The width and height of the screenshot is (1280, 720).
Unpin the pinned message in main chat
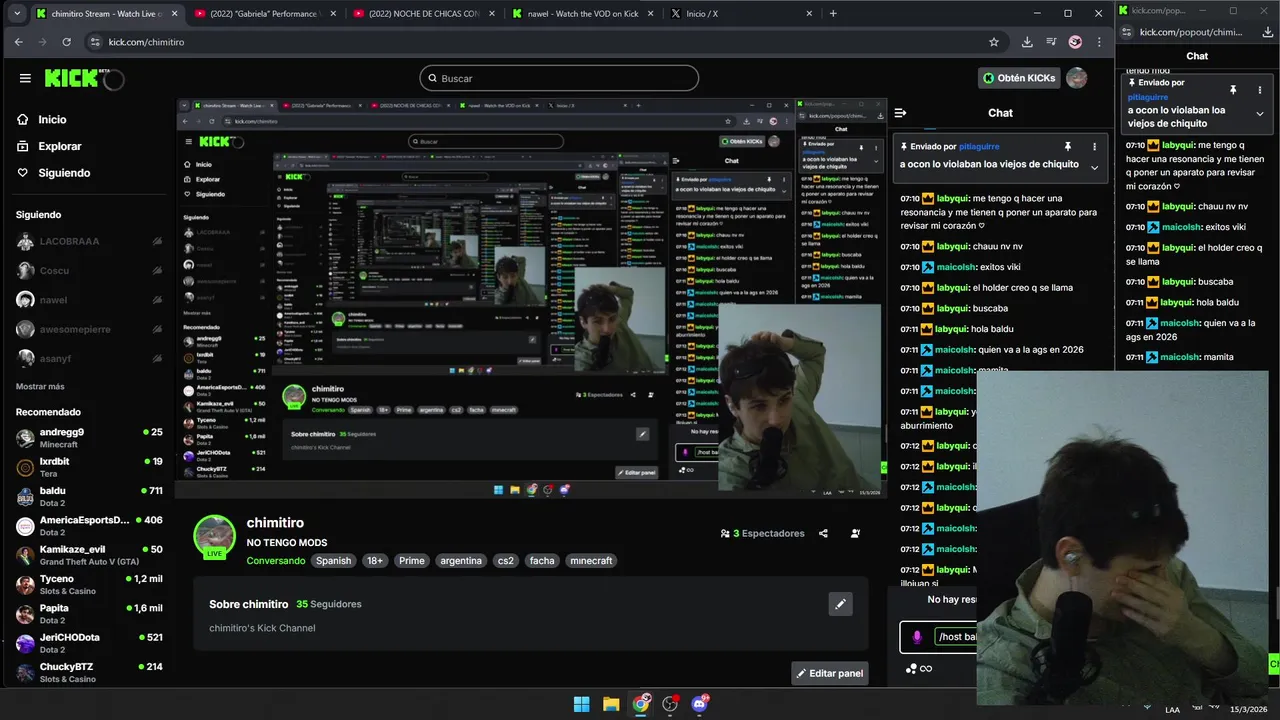click(1068, 146)
